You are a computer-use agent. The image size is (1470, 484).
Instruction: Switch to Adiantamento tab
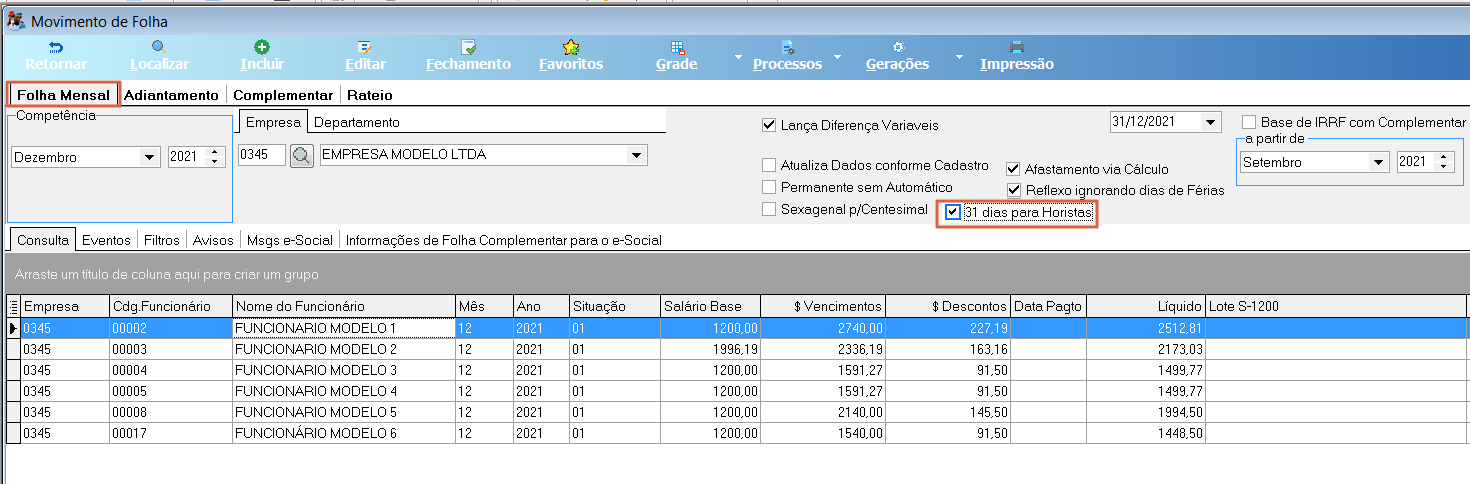tap(171, 95)
